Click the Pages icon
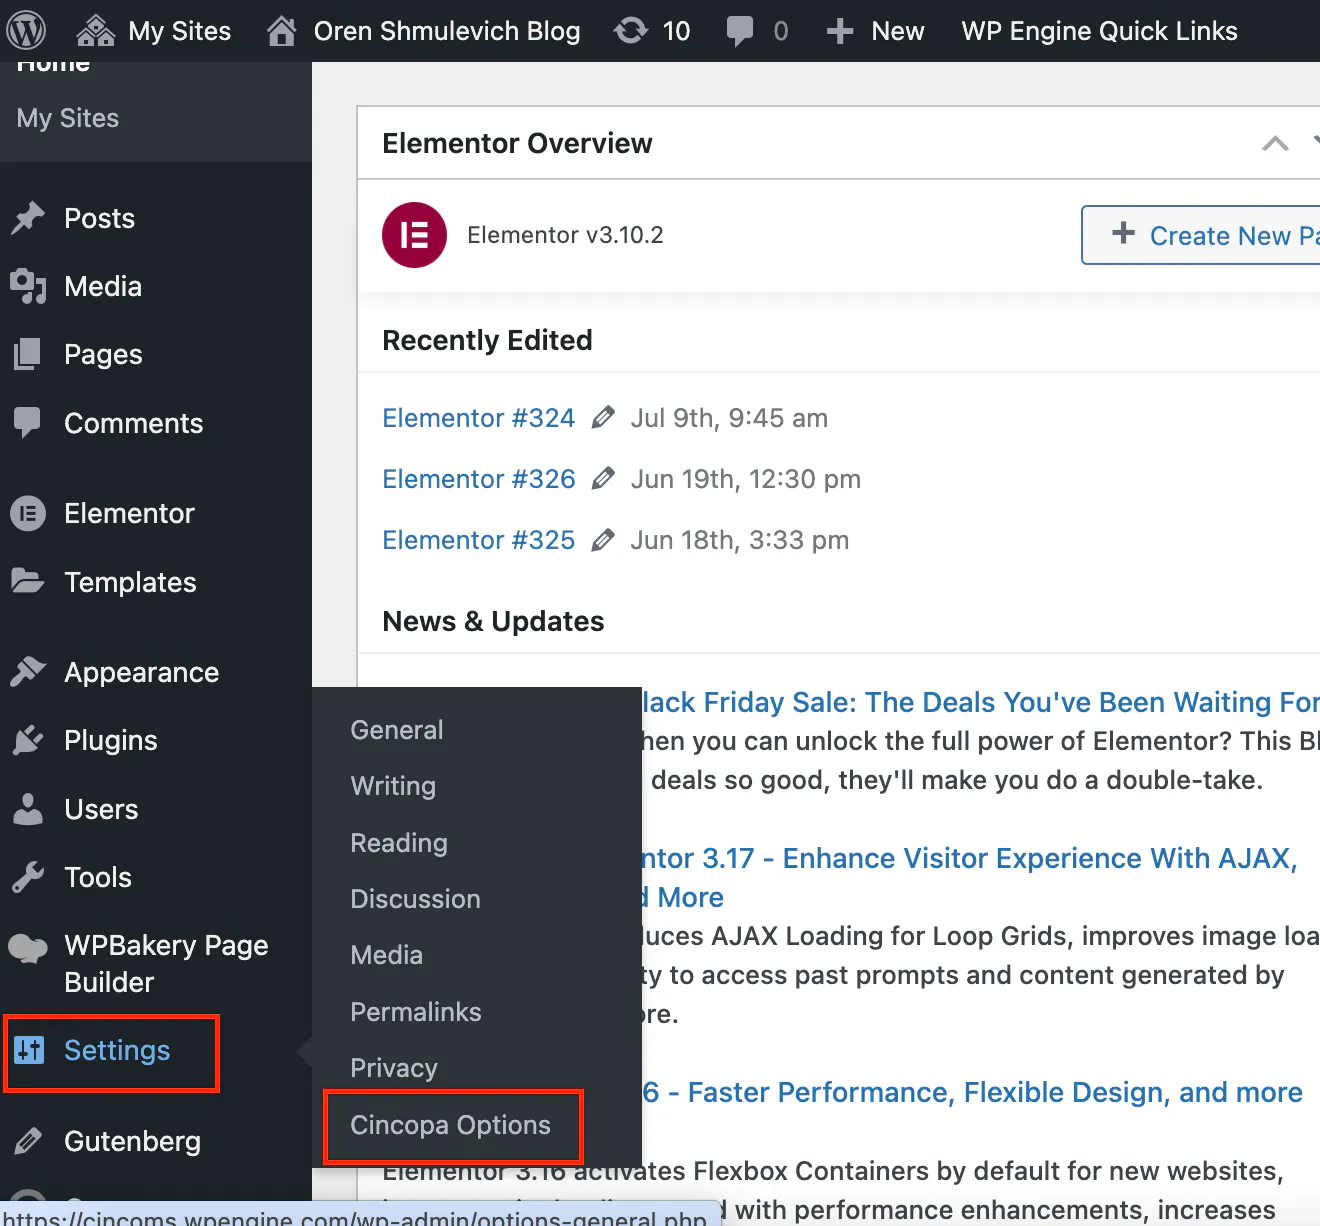Viewport: 1320px width, 1226px height. coord(28,354)
